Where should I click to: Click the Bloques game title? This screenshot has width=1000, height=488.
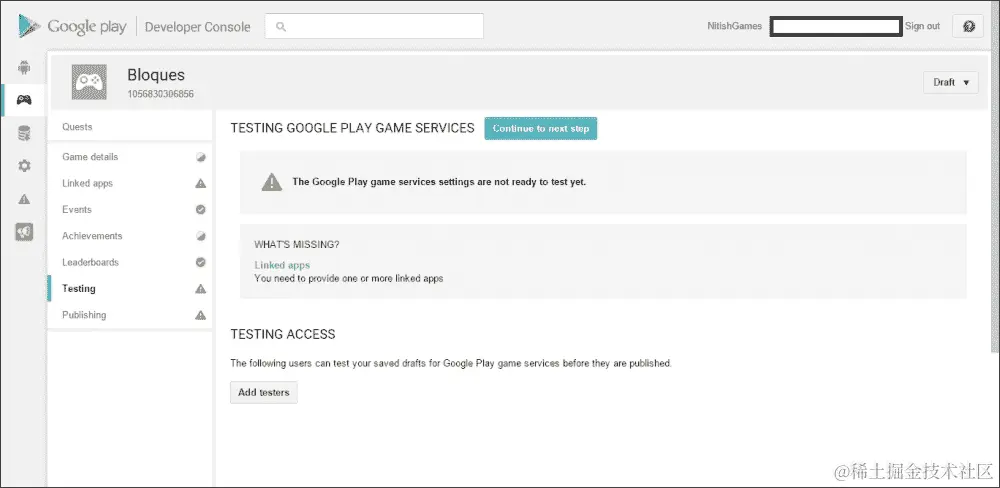pos(156,75)
